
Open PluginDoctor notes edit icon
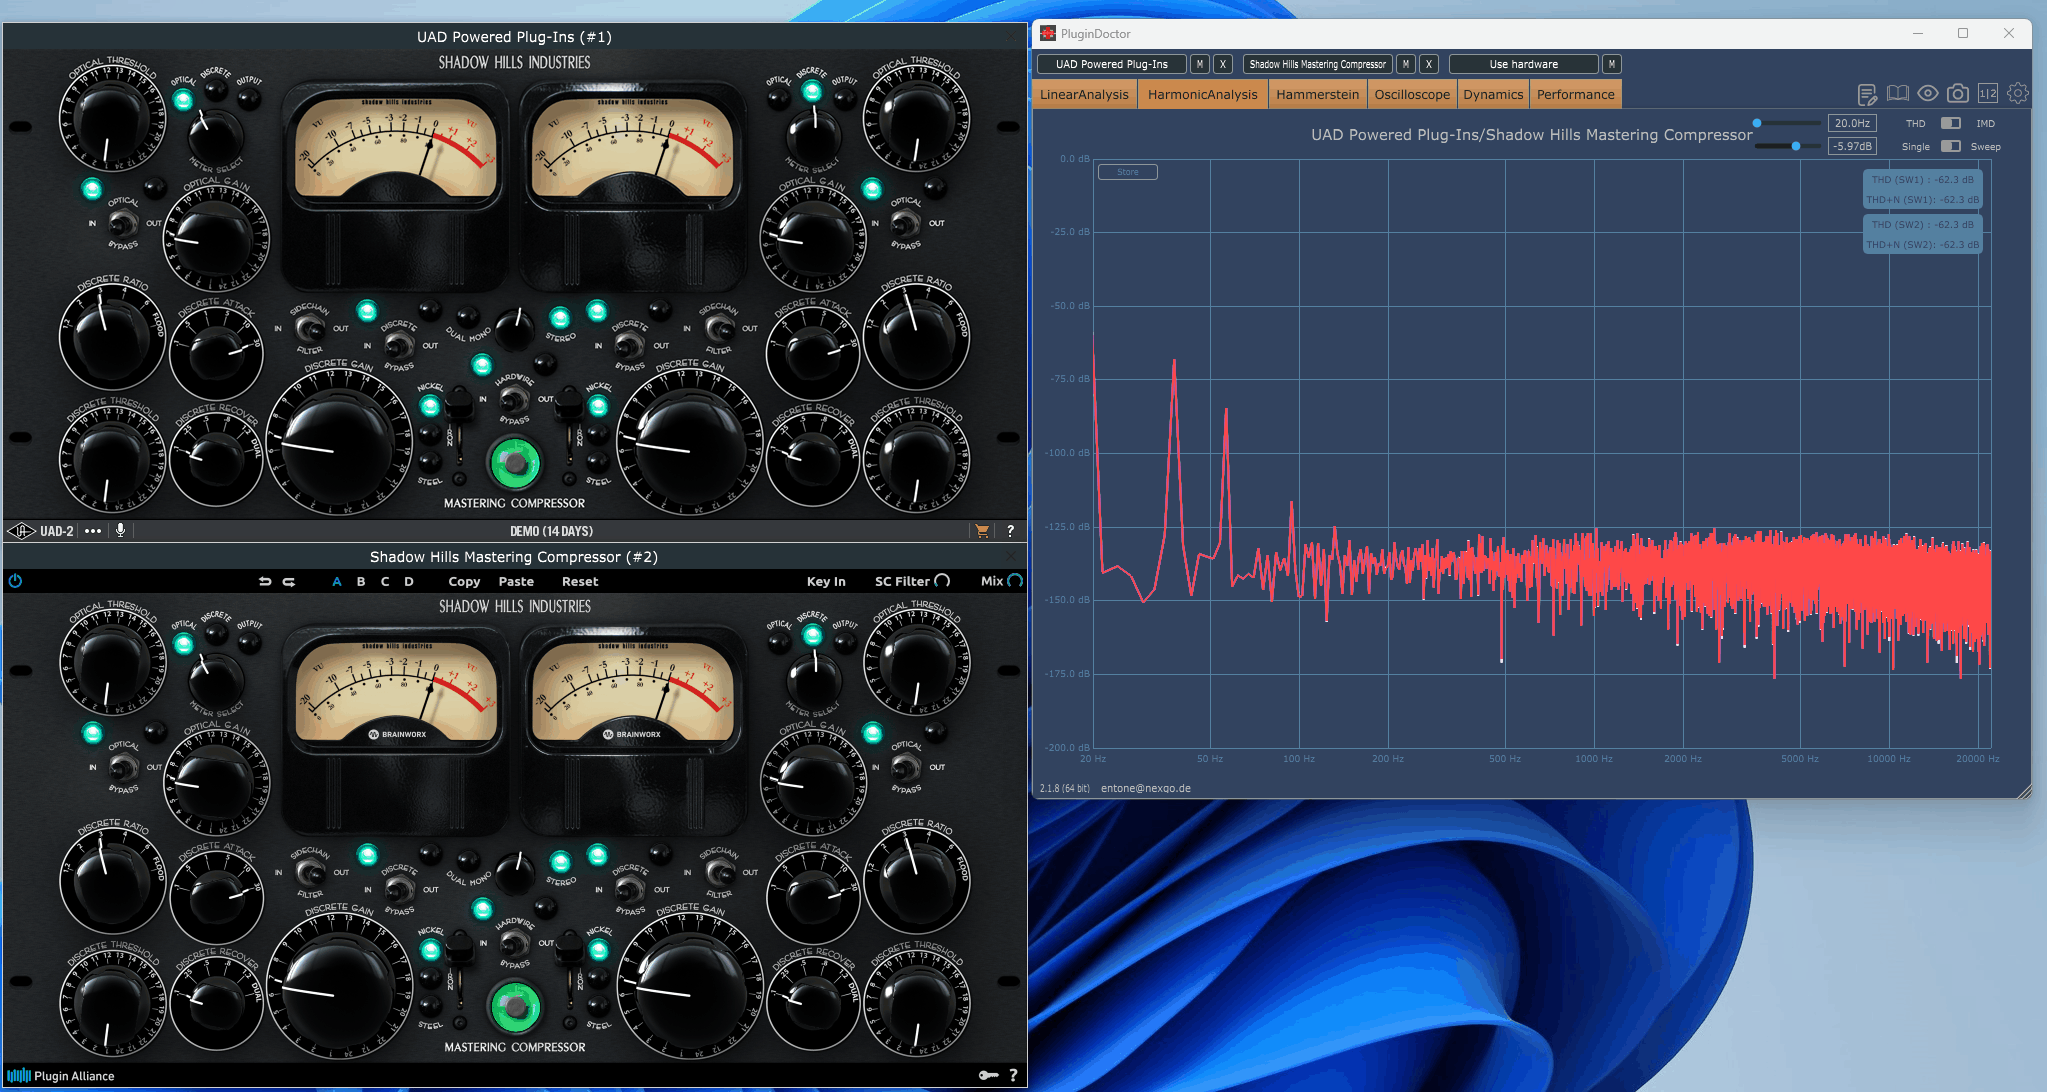(1867, 94)
